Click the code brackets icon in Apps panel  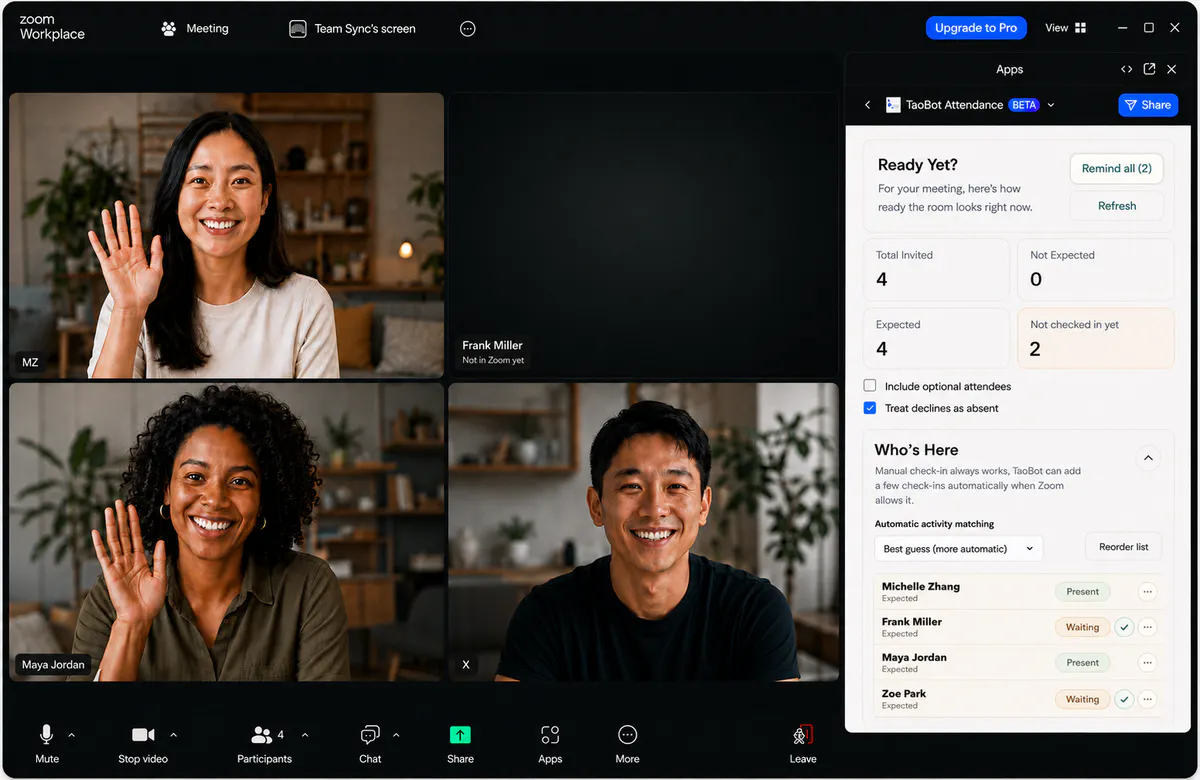(x=1127, y=69)
